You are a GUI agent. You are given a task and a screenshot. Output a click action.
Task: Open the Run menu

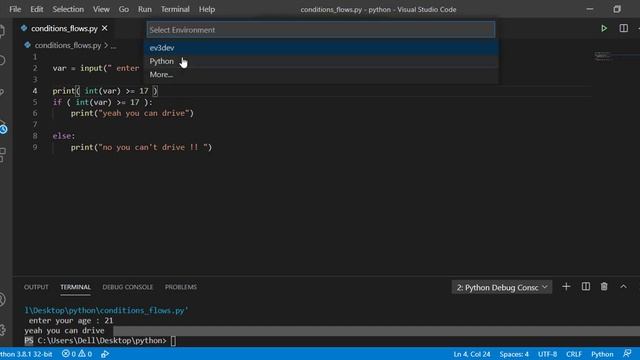coord(144,9)
